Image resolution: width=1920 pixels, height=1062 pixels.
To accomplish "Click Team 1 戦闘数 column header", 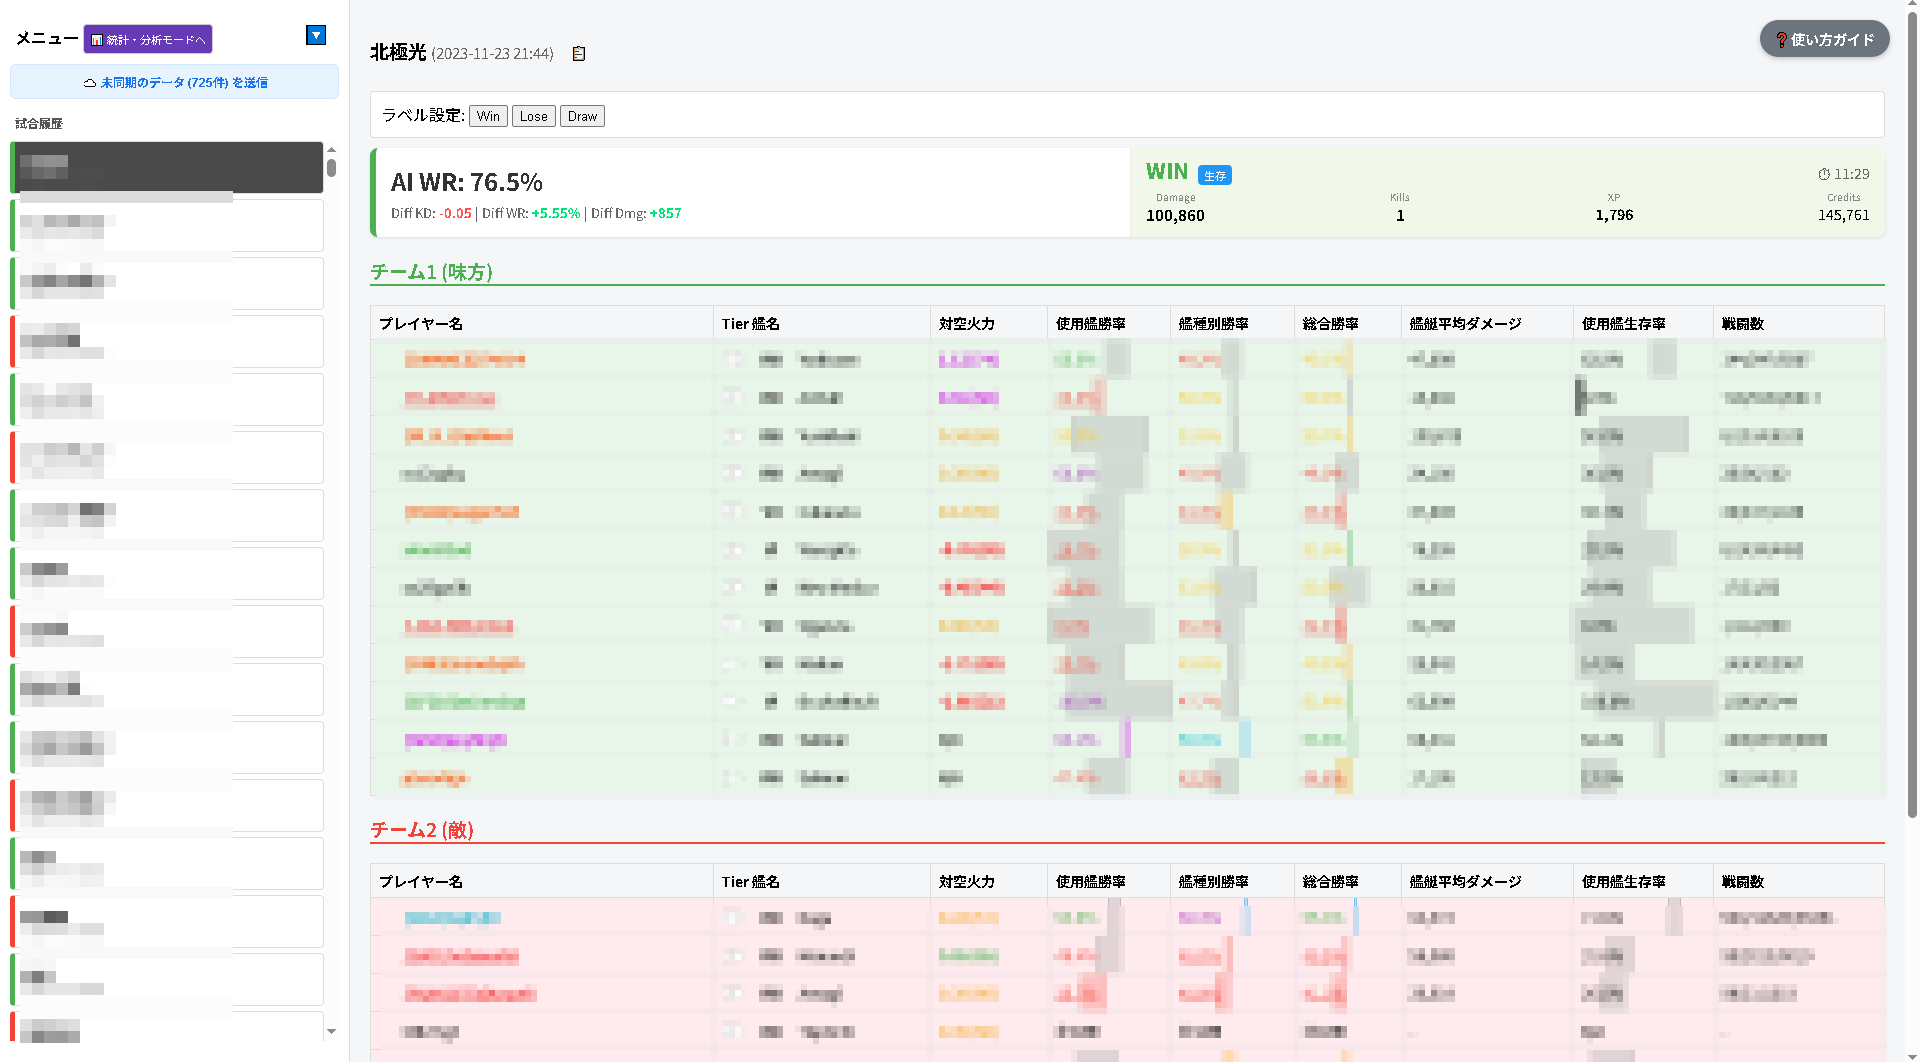I will (x=1742, y=324).
